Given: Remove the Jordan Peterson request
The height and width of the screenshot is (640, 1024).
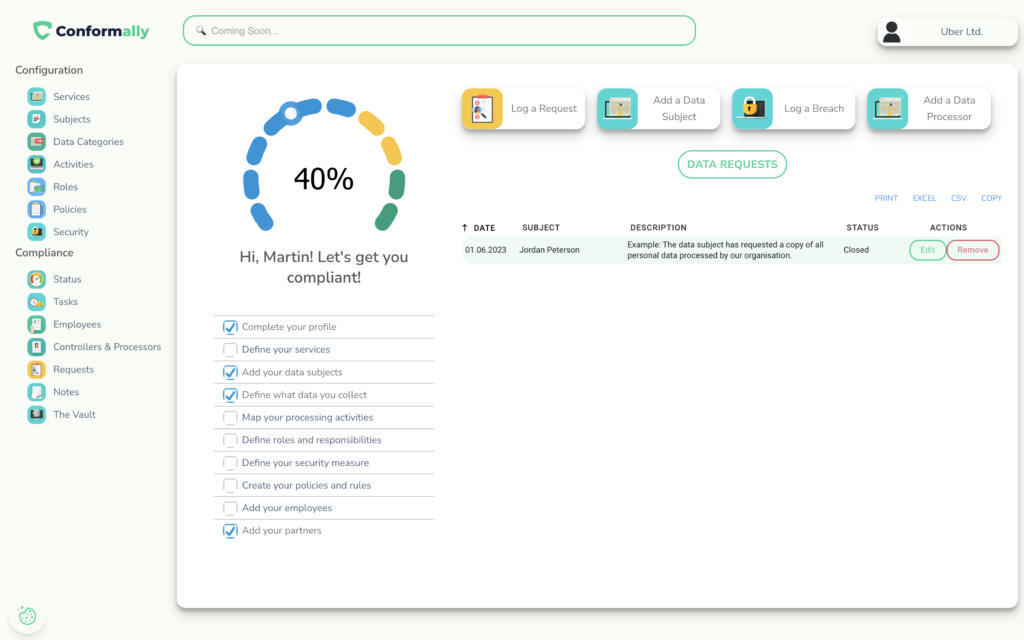Looking at the screenshot, I should (x=972, y=250).
